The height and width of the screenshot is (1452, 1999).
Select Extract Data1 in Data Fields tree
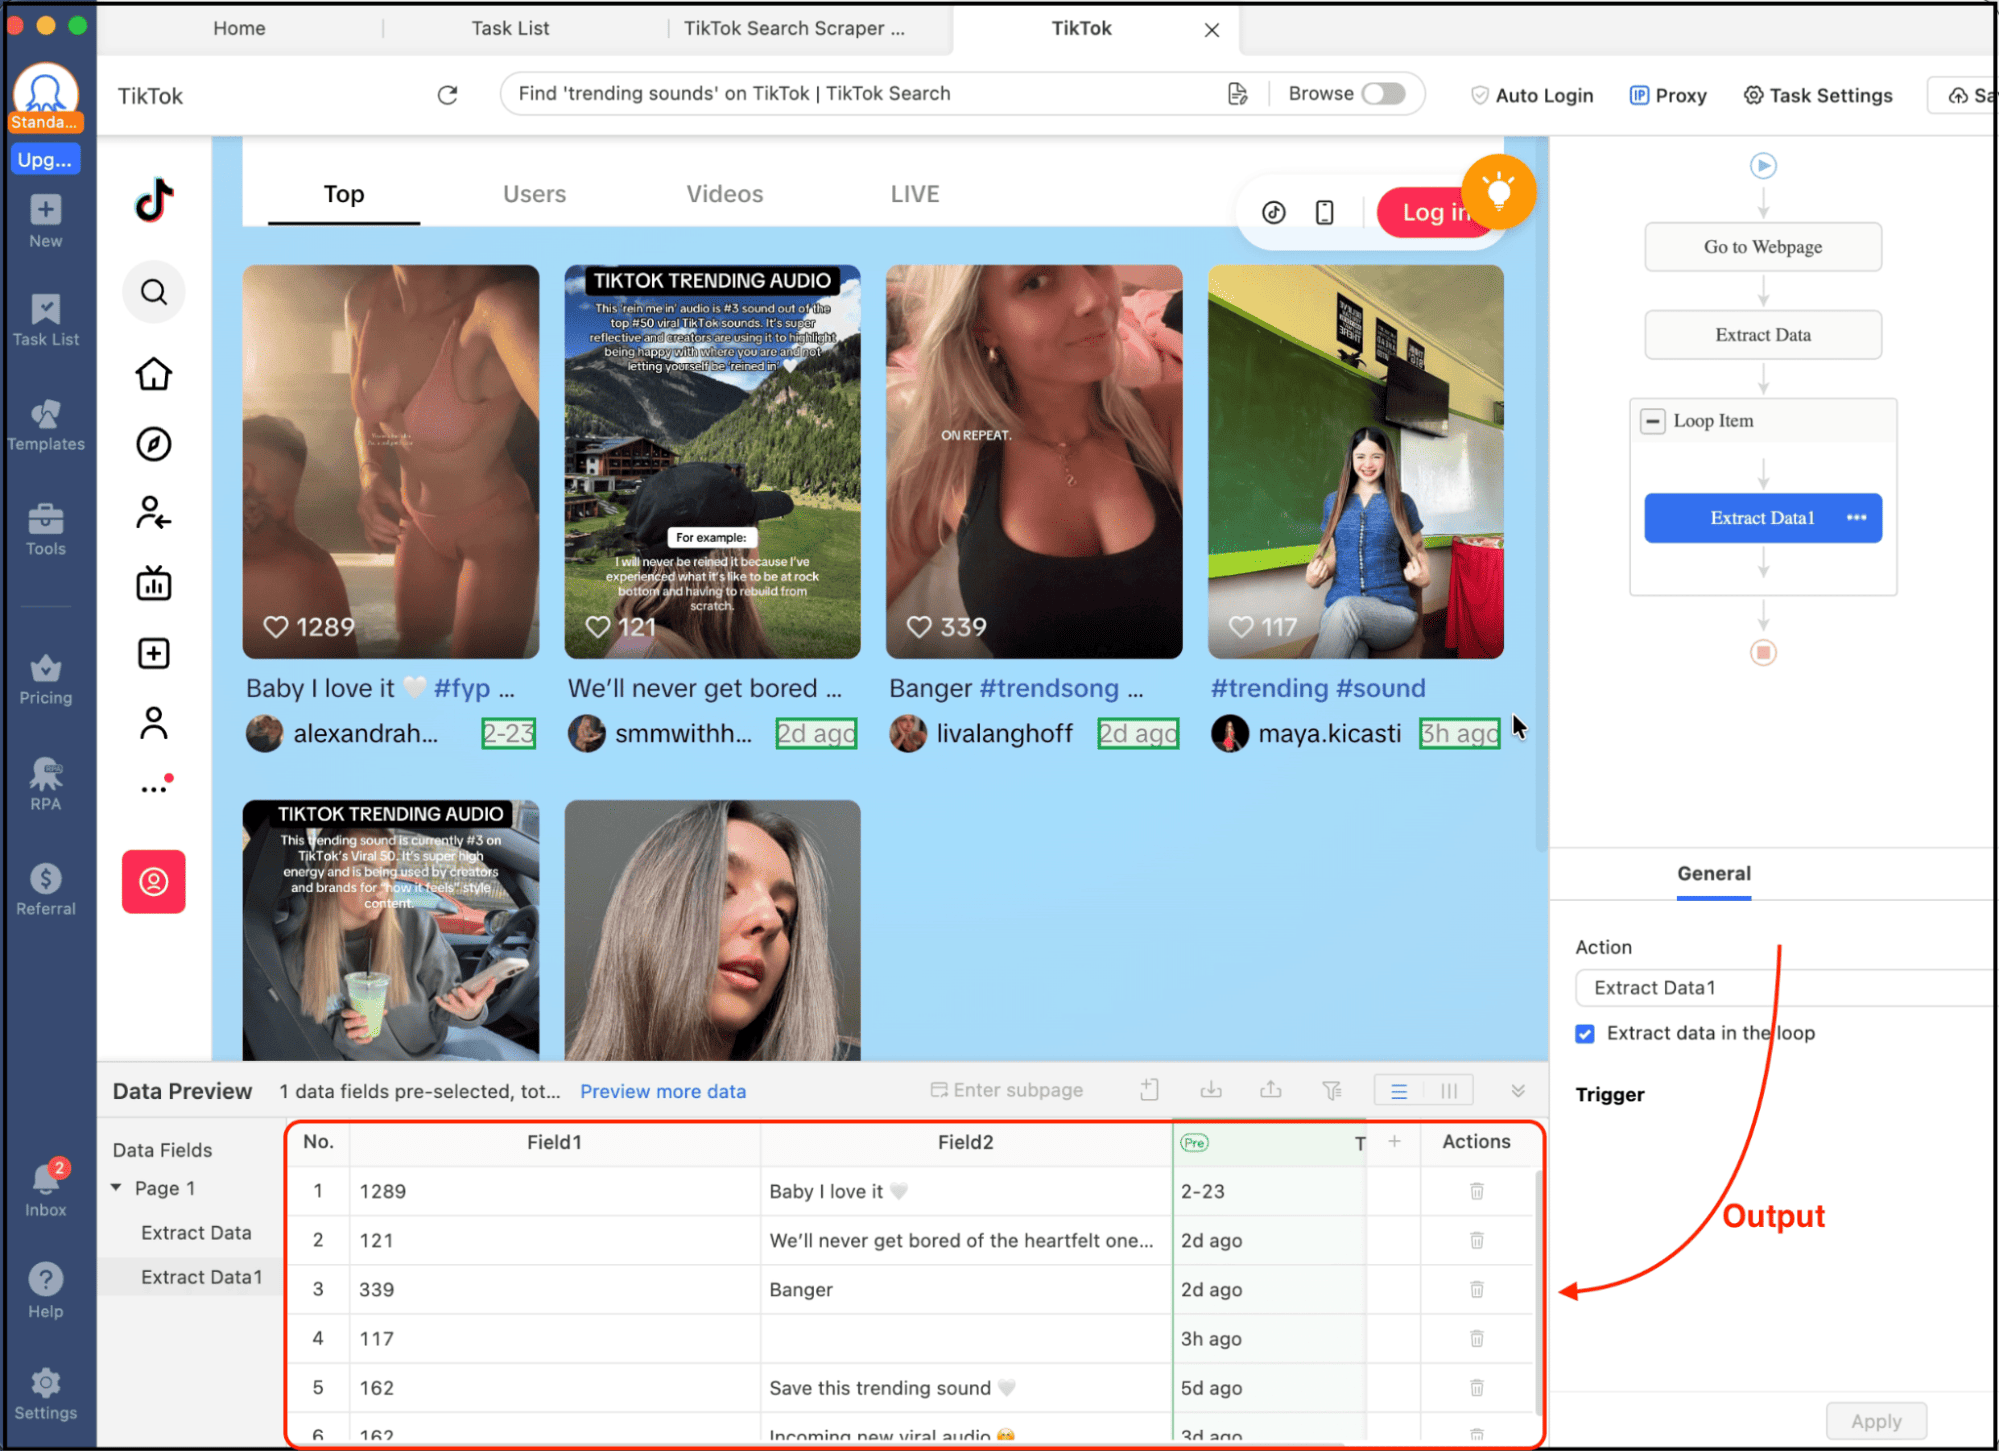click(201, 1277)
